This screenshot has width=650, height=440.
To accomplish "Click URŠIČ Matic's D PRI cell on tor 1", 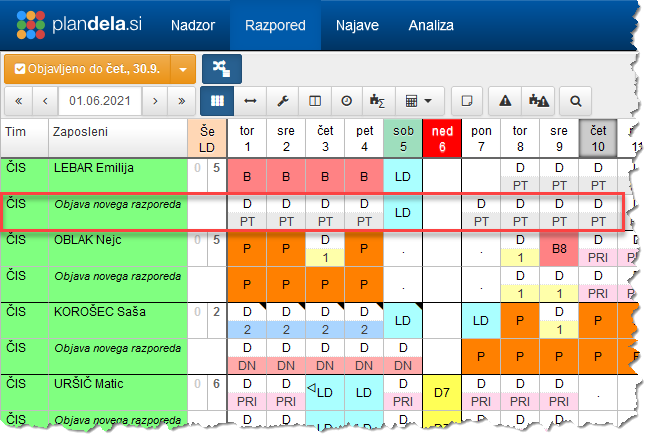I will tap(247, 392).
